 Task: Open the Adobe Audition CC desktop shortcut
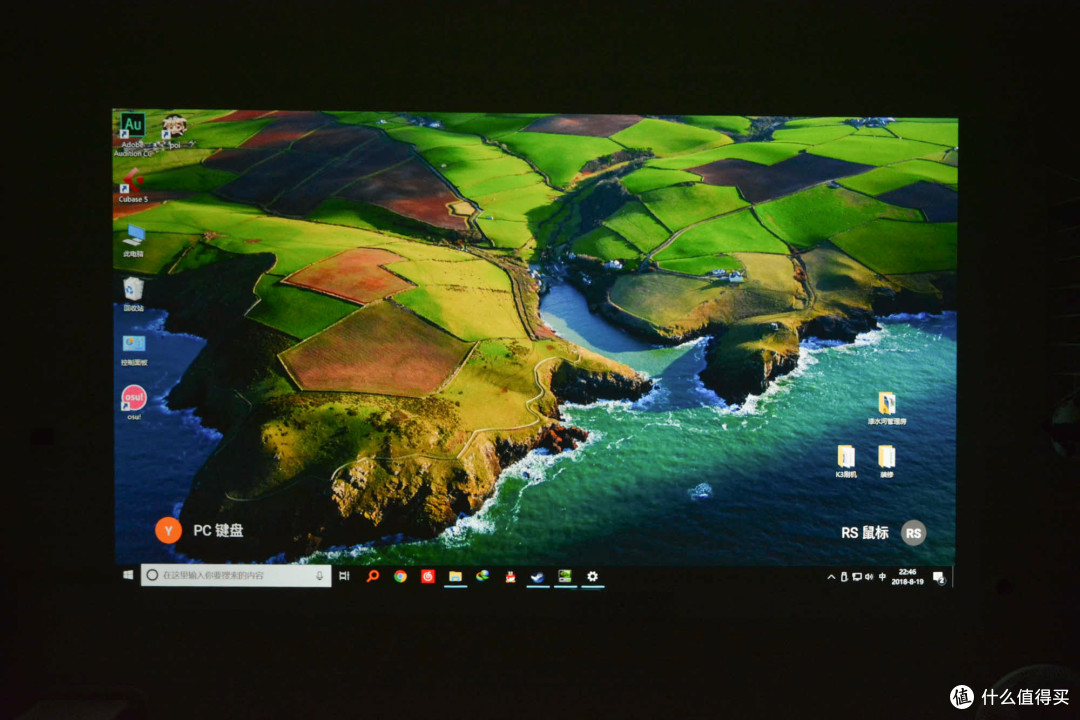pyautogui.click(x=133, y=134)
